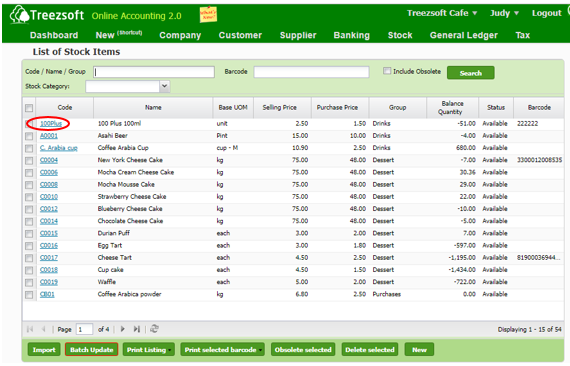Screen dimensions: 570x366
Task: Click barcode value 222222
Action: click(527, 124)
